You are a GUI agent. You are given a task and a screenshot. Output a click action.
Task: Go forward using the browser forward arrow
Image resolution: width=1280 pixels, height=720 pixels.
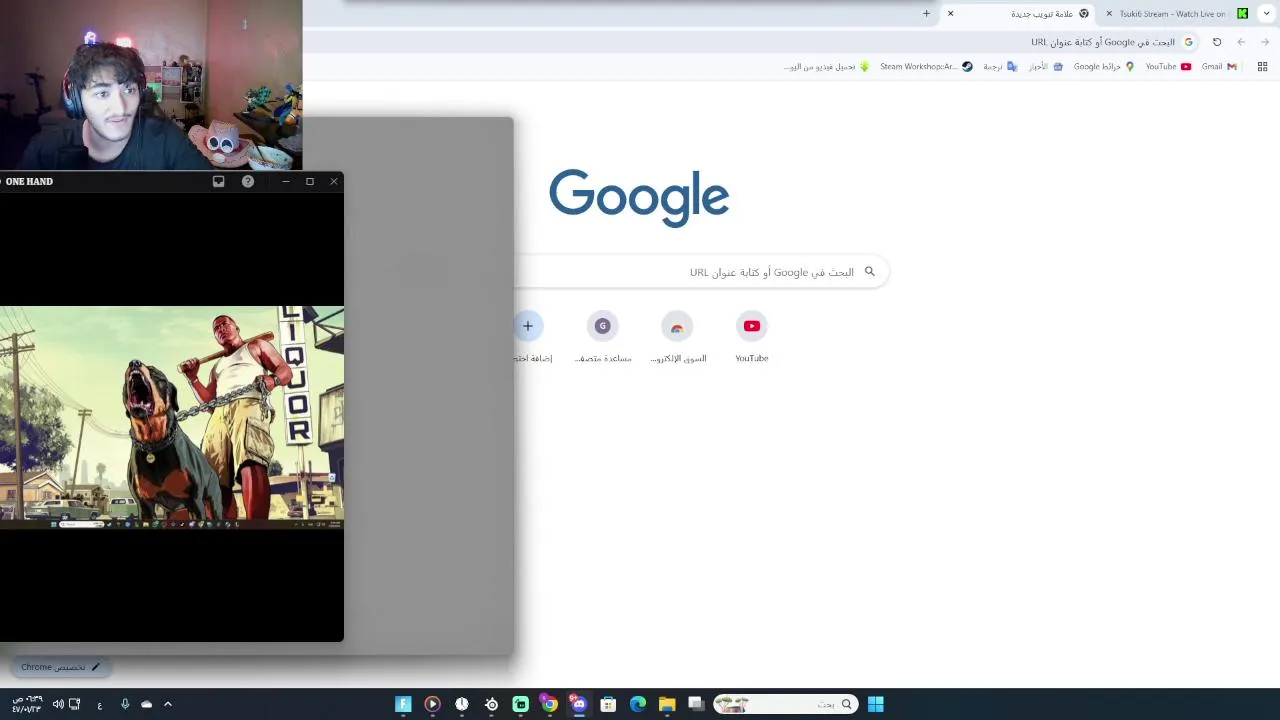pyautogui.click(x=1265, y=42)
